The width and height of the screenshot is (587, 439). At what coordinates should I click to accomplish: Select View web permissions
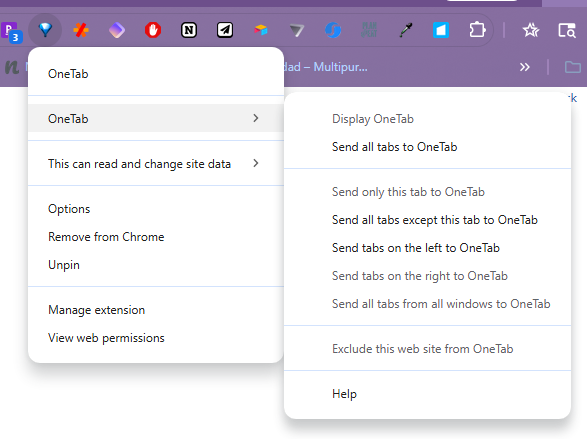[x=156, y=338]
